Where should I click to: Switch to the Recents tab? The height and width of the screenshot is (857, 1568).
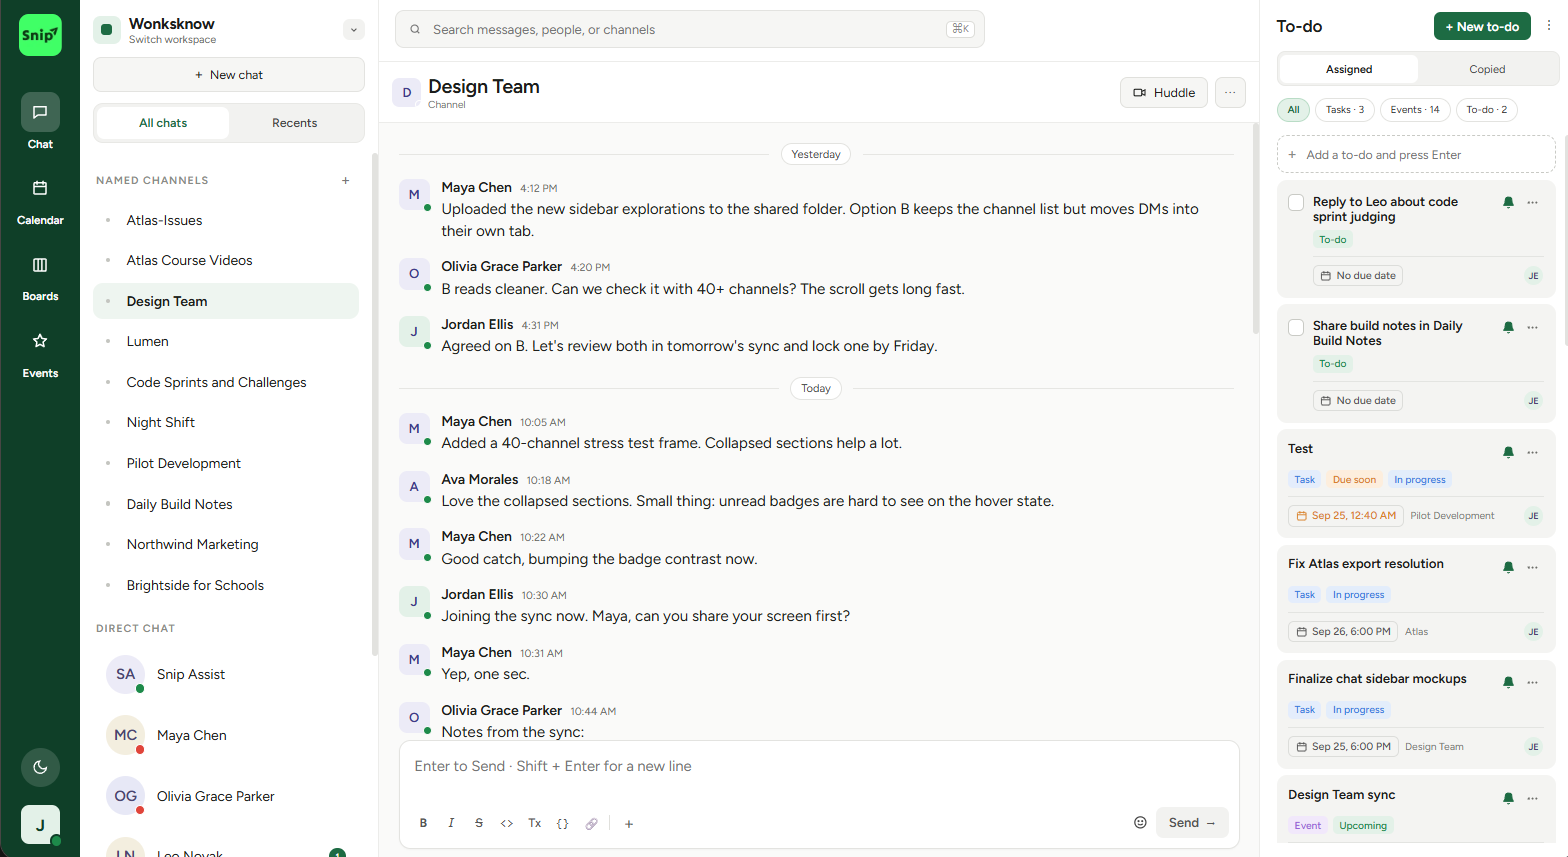coord(295,123)
